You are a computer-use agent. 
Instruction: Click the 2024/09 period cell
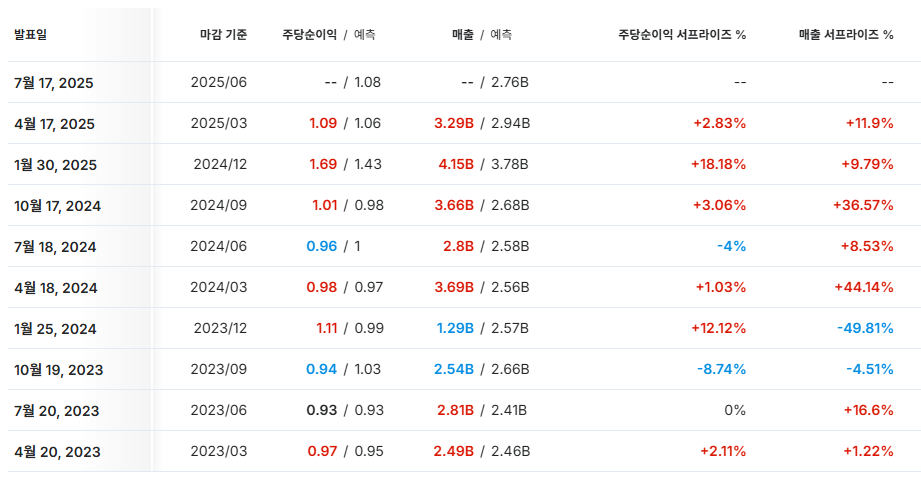[219, 206]
